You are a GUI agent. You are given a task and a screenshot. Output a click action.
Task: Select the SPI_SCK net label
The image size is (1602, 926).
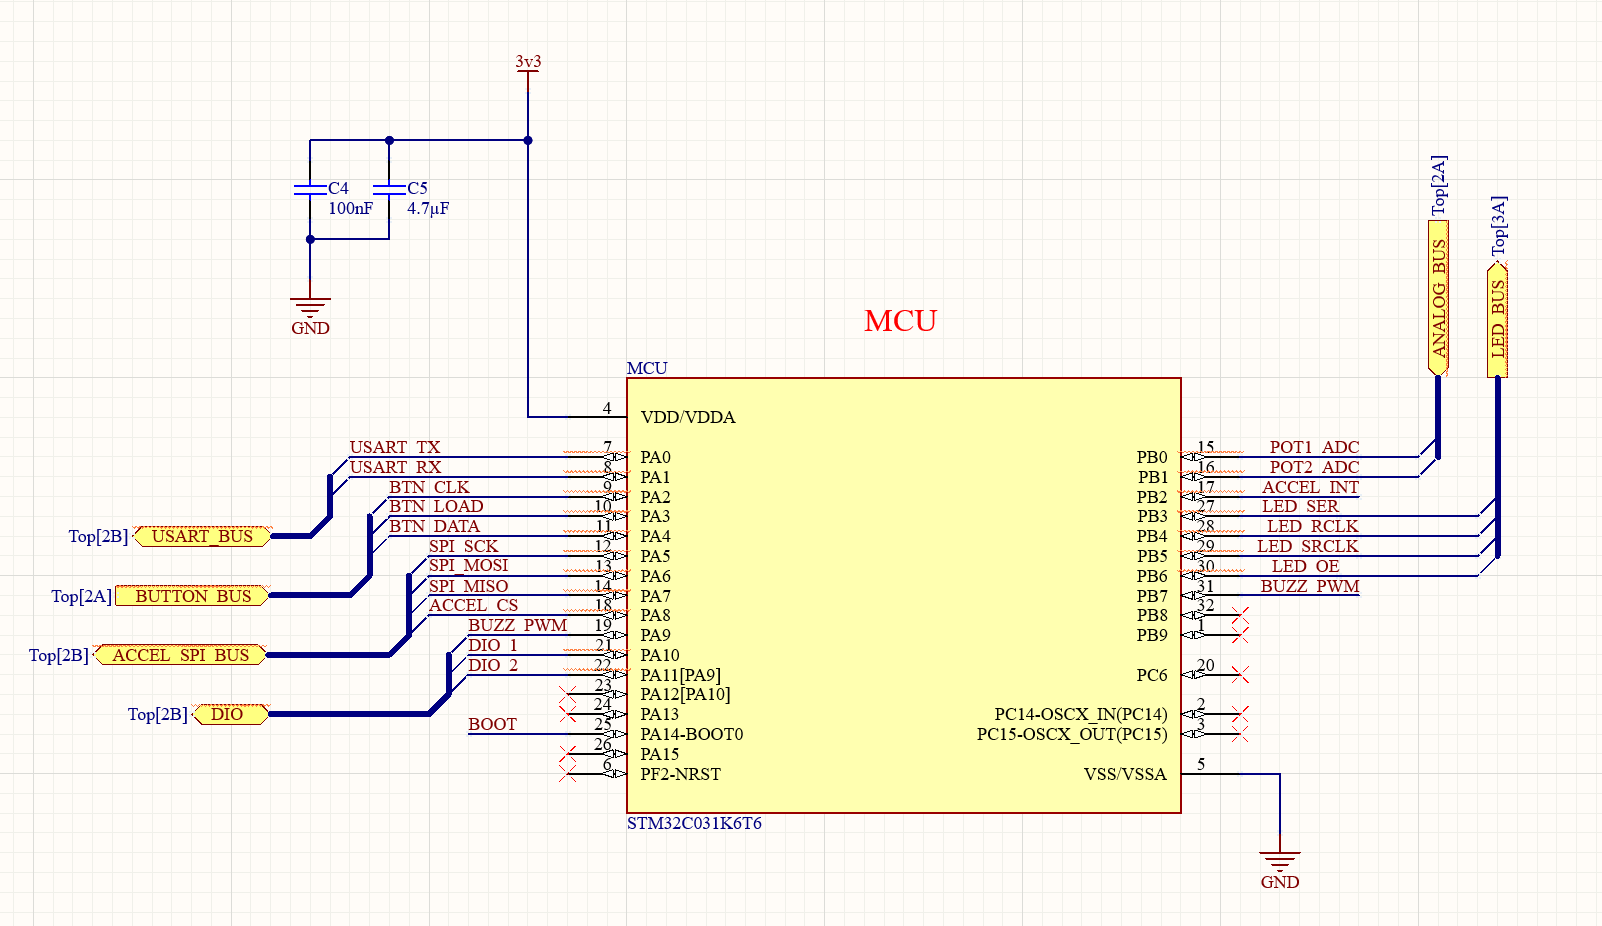tap(463, 546)
